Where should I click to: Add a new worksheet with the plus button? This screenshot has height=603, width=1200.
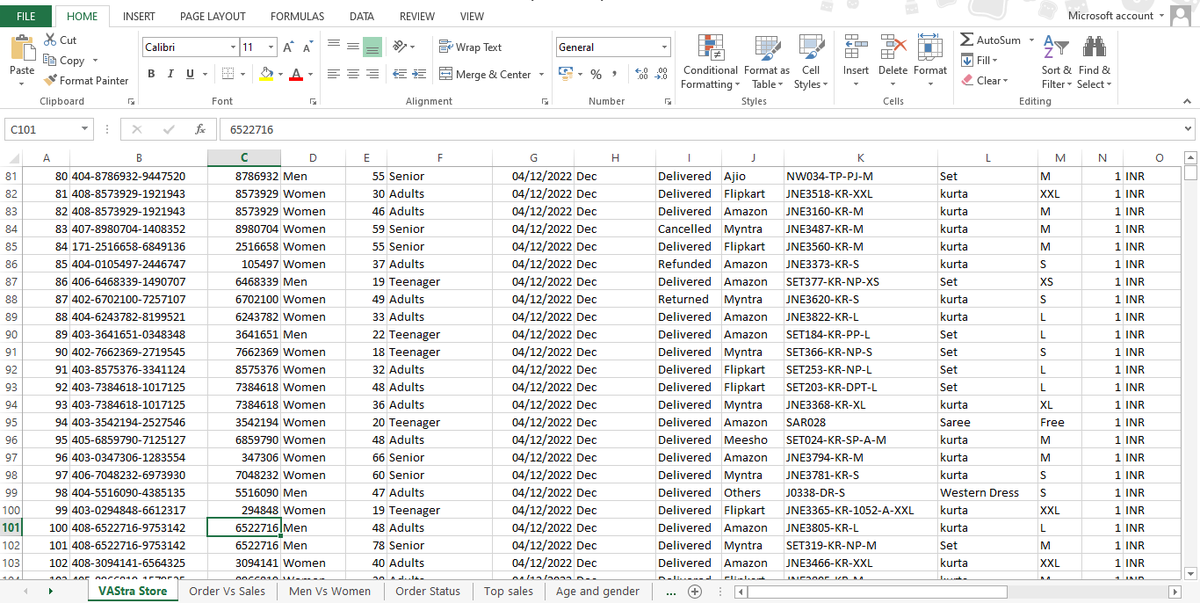(x=695, y=591)
